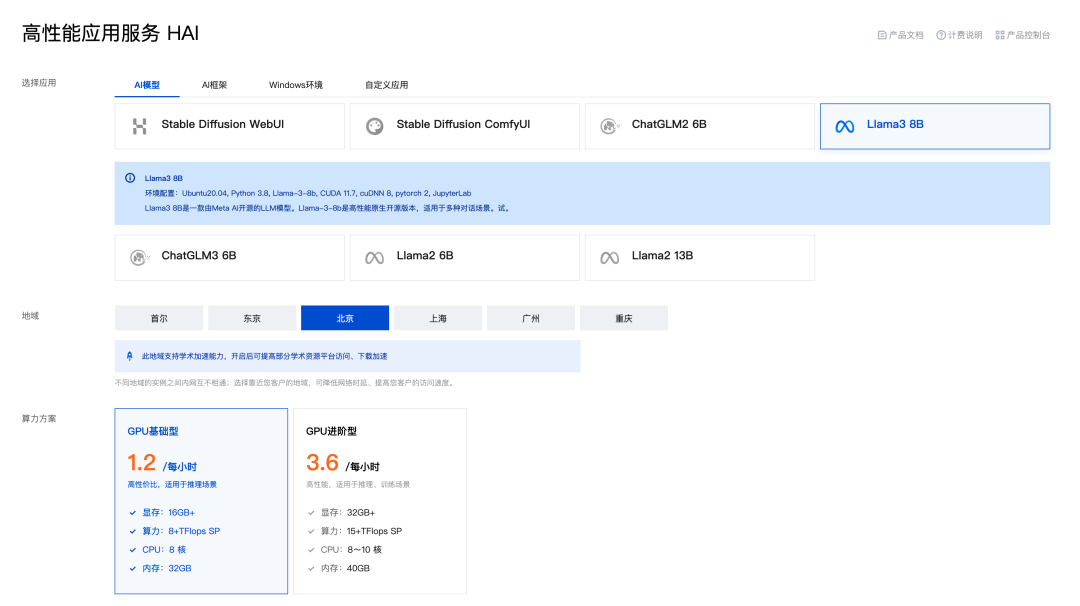This screenshot has width=1080, height=606.
Task: Select the 首尔 region
Action: [159, 318]
